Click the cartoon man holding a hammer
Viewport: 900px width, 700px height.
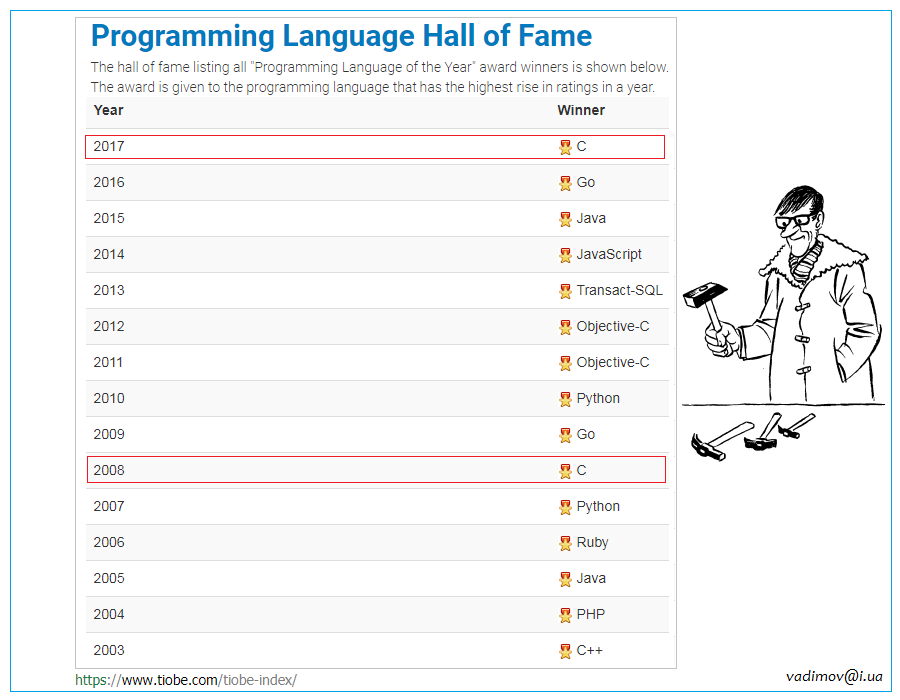783,294
